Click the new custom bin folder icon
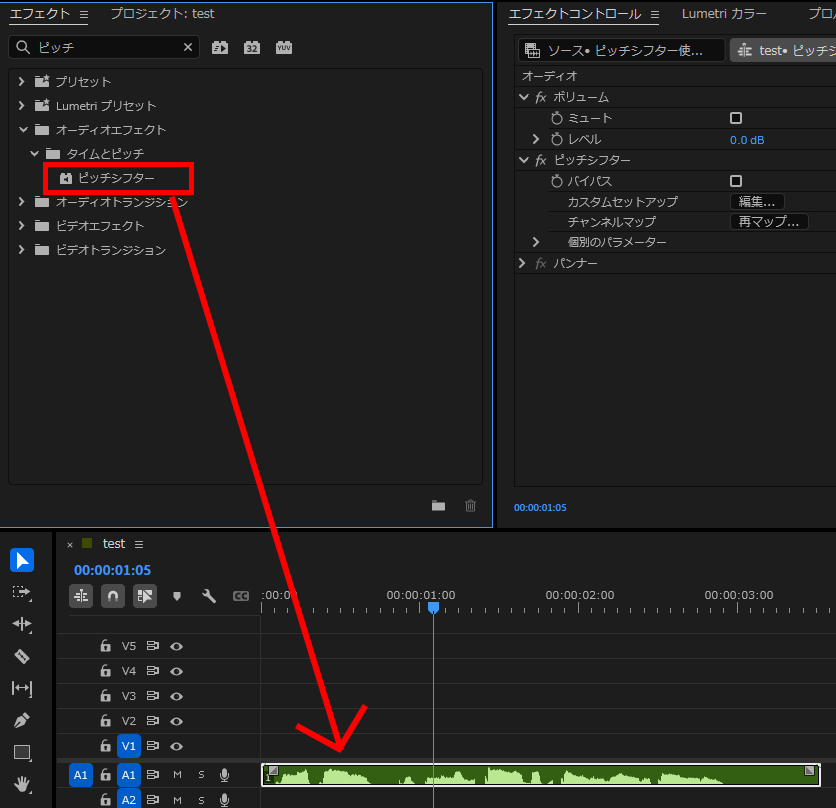The height and width of the screenshot is (808, 836). pyautogui.click(x=438, y=506)
